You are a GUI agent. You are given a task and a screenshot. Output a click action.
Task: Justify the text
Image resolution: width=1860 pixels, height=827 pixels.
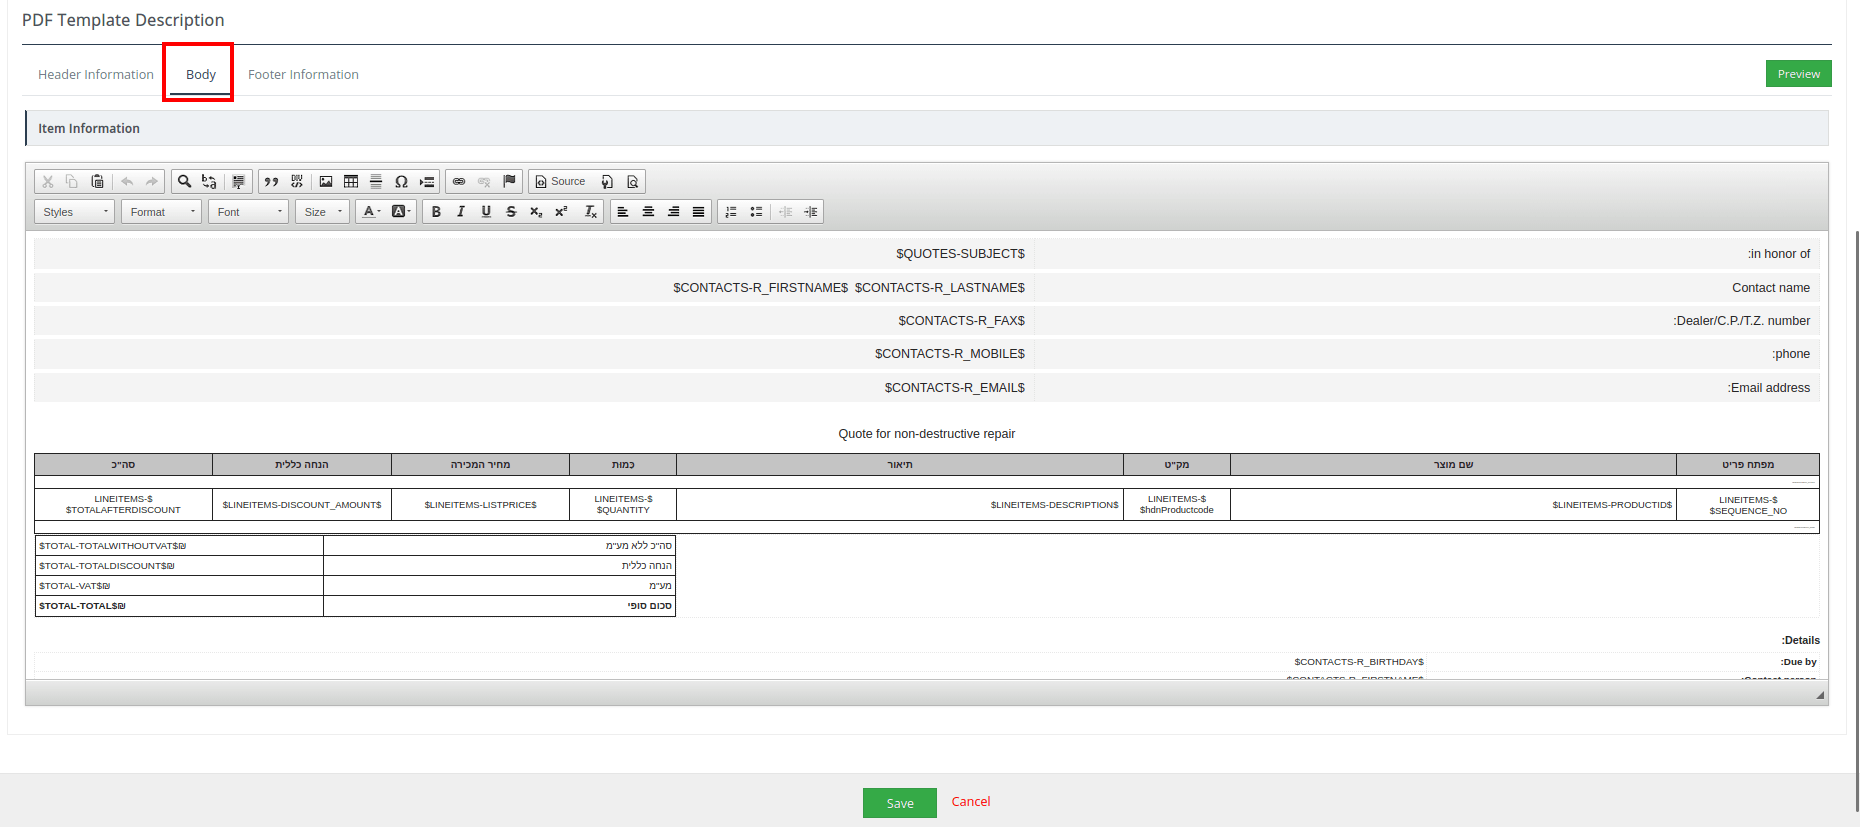click(698, 211)
